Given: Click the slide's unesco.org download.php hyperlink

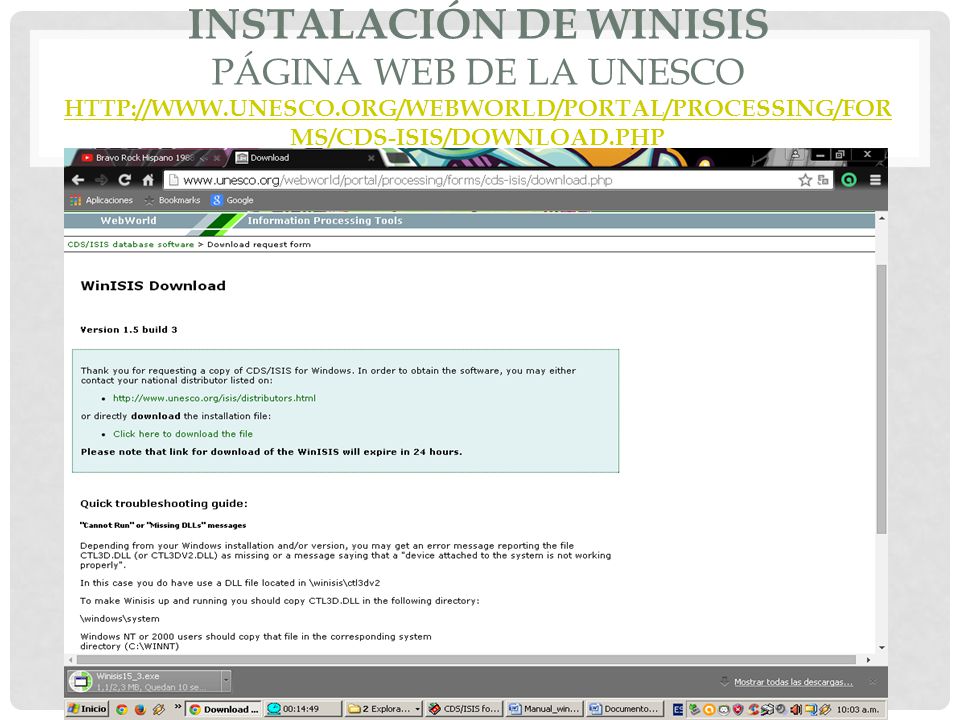Looking at the screenshot, I should point(478,122).
